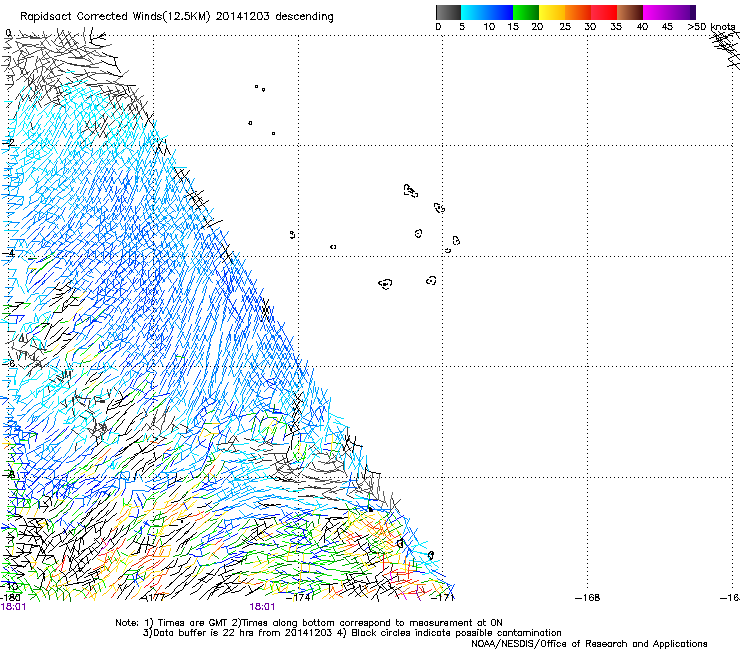Image resolution: width=740 pixels, height=650 pixels.
Task: Click the brown 35-40 knots legend segment
Action: pos(630,12)
